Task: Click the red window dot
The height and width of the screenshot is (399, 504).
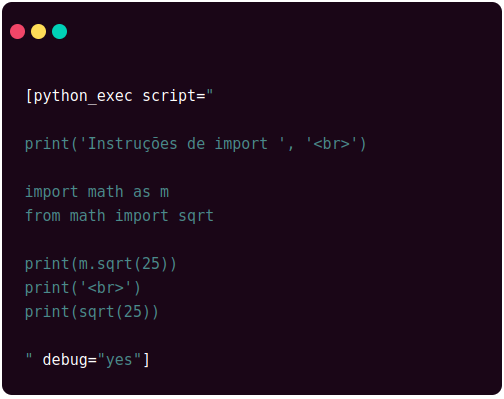Action: 17,32
